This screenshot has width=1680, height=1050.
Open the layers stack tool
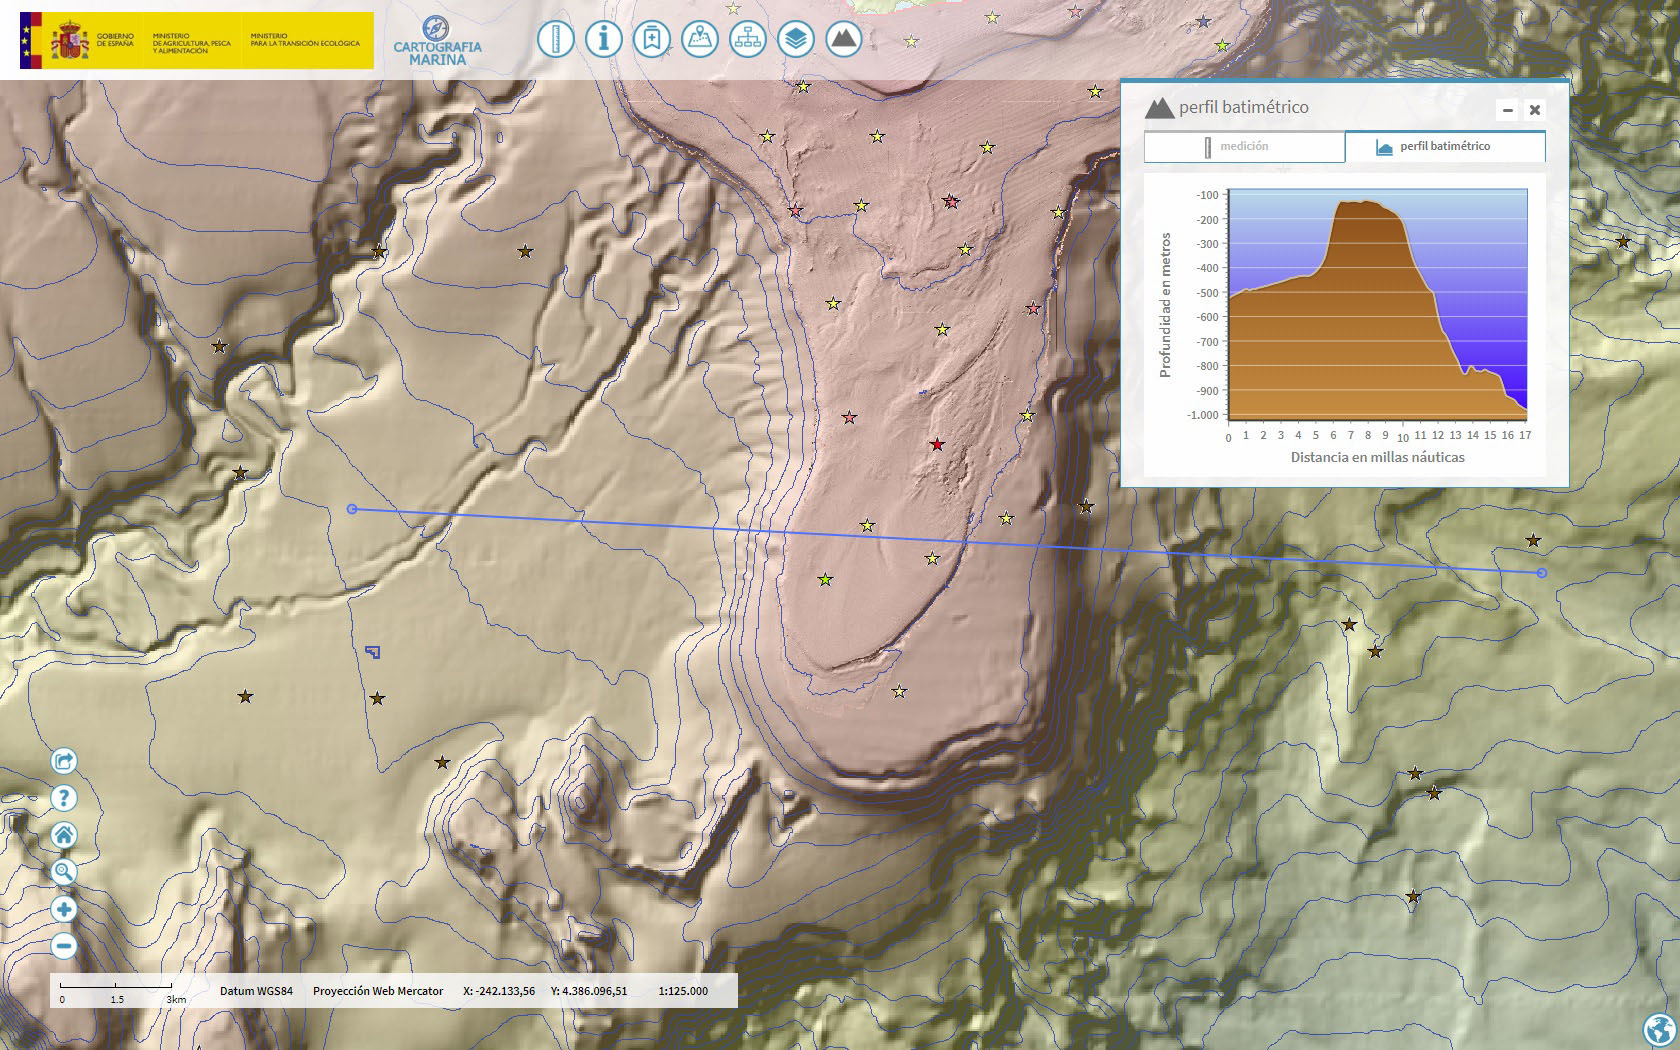pyautogui.click(x=796, y=40)
